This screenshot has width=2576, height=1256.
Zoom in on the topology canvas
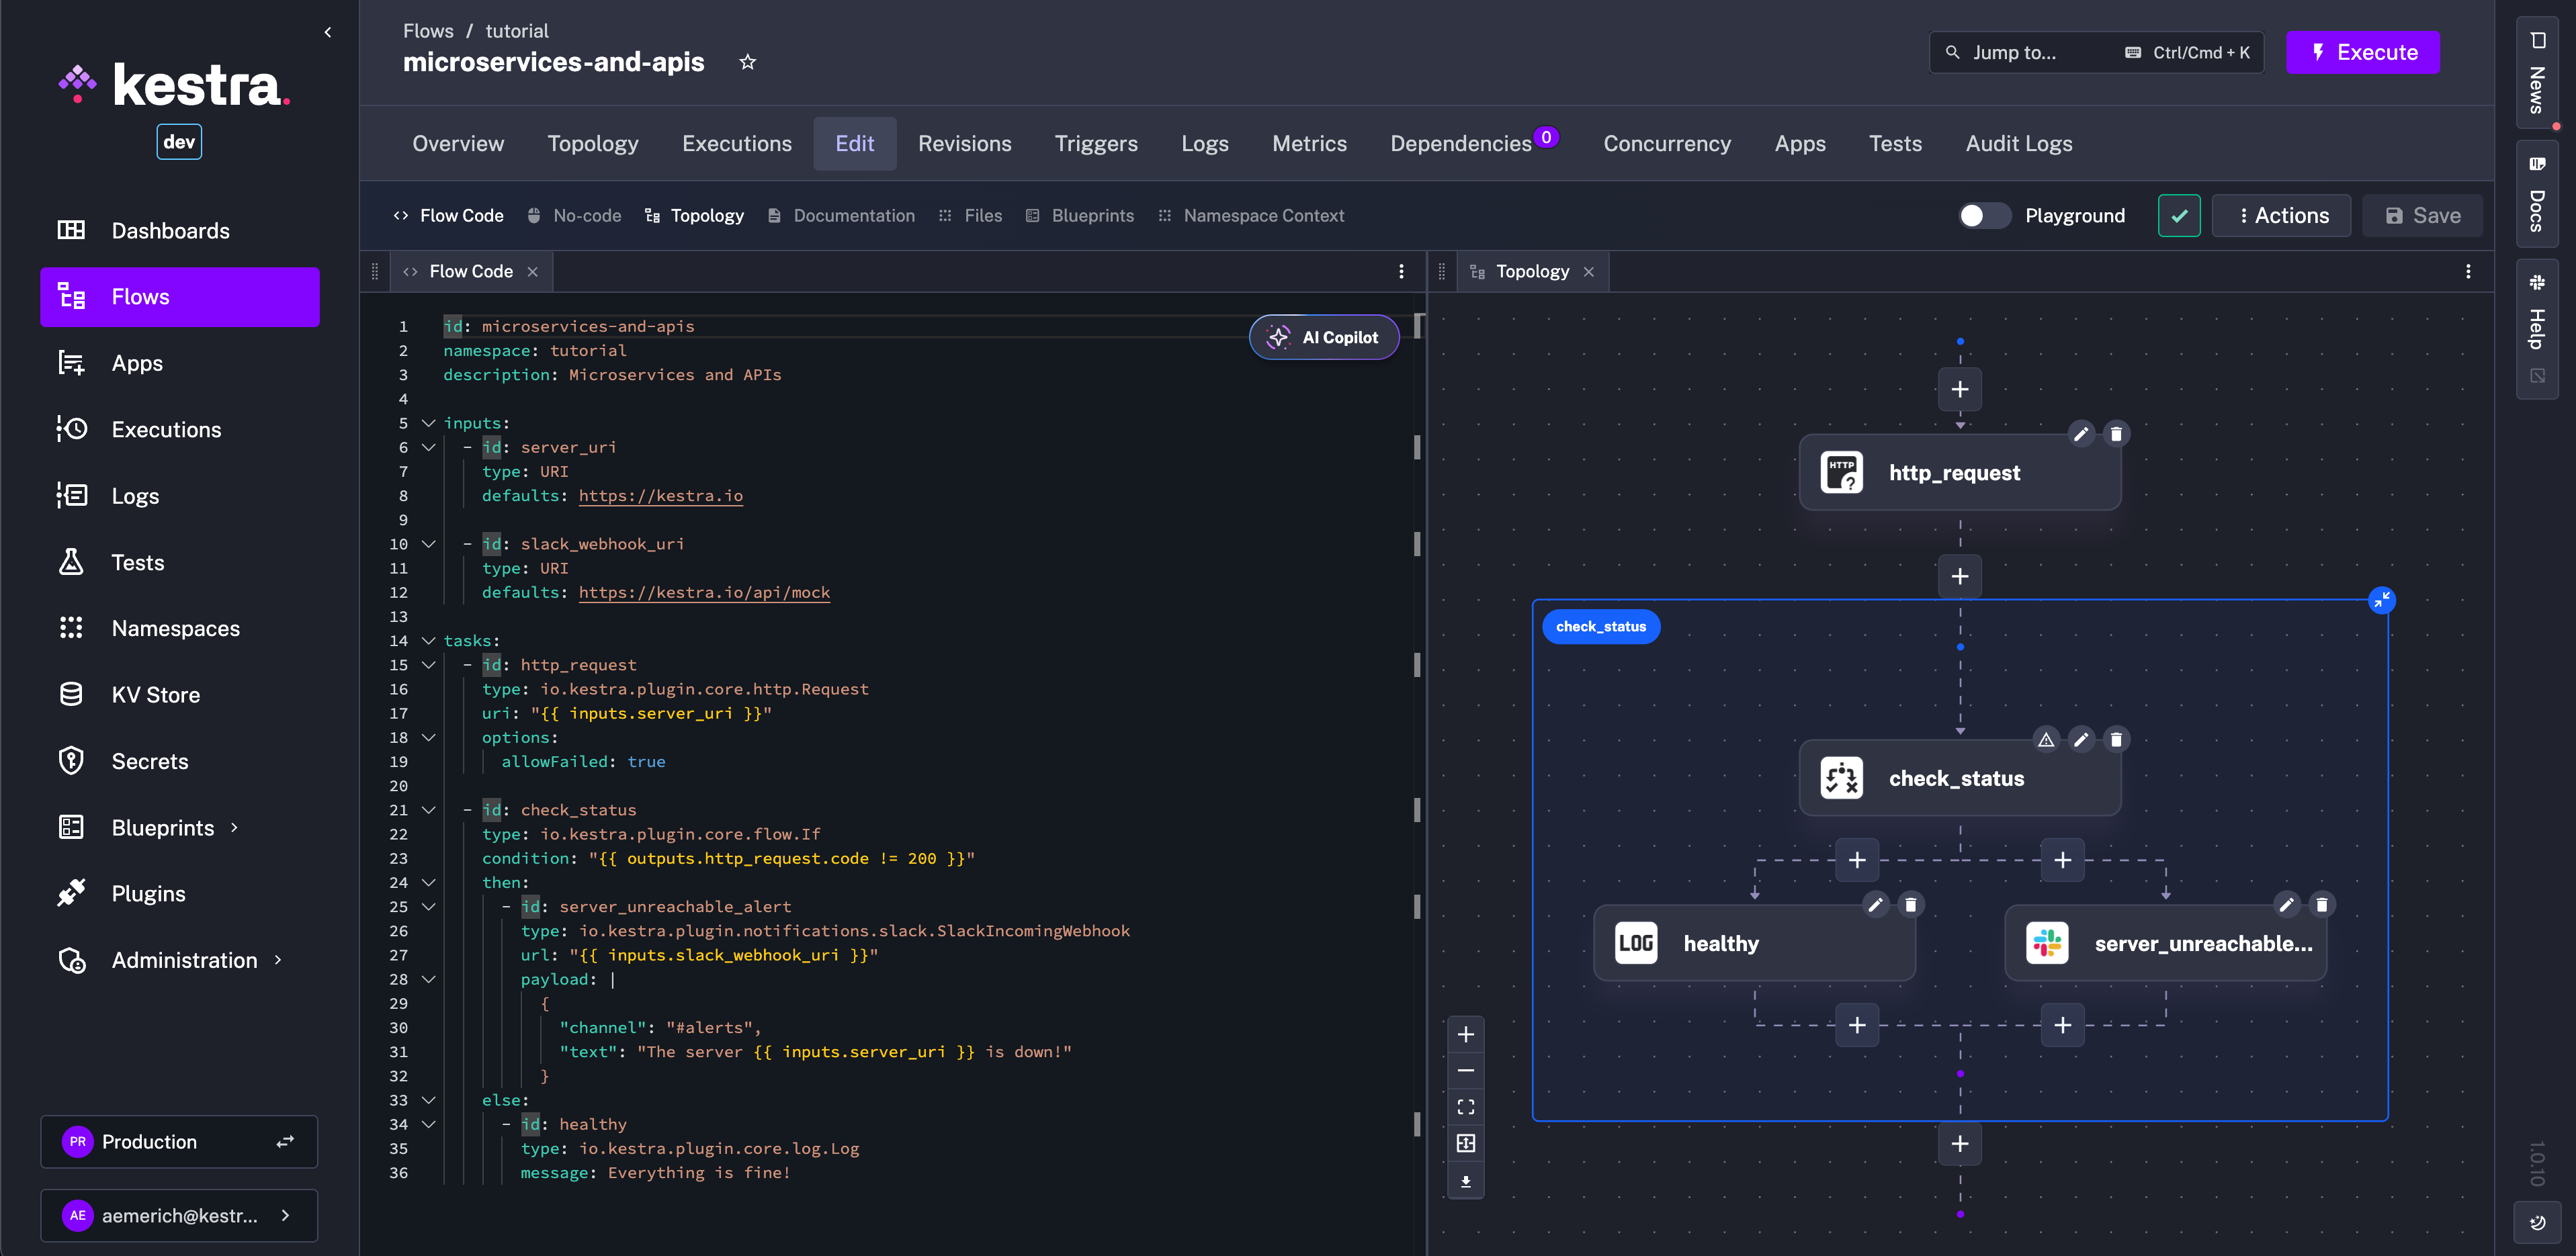1466,1033
